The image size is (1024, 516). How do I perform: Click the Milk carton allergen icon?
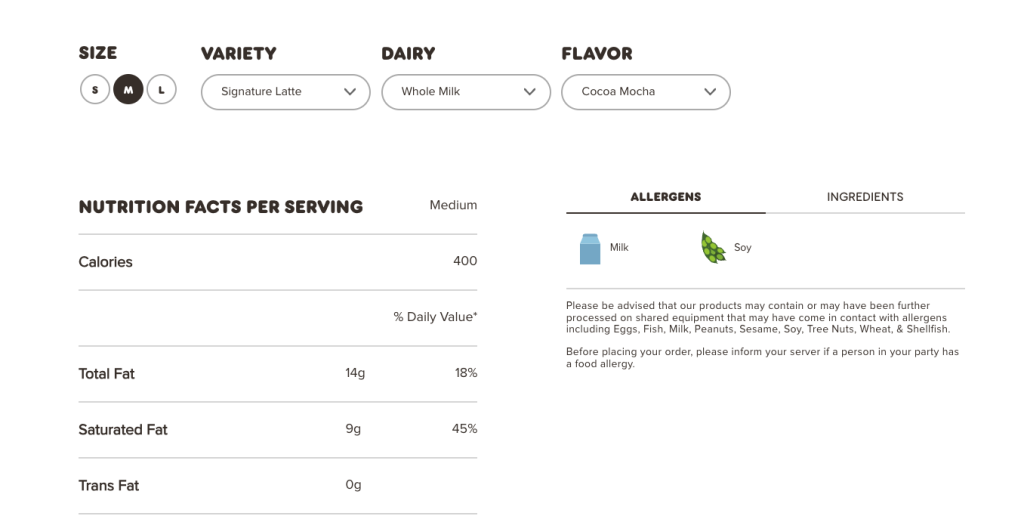[590, 248]
